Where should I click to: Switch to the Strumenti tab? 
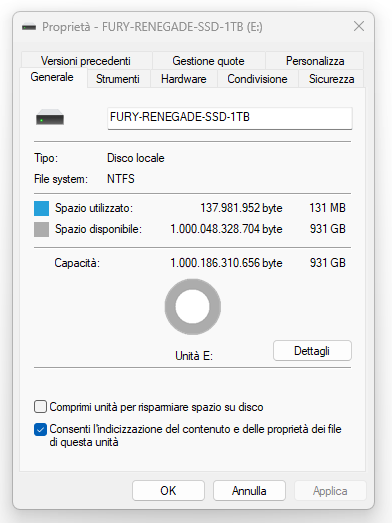pyautogui.click(x=118, y=79)
